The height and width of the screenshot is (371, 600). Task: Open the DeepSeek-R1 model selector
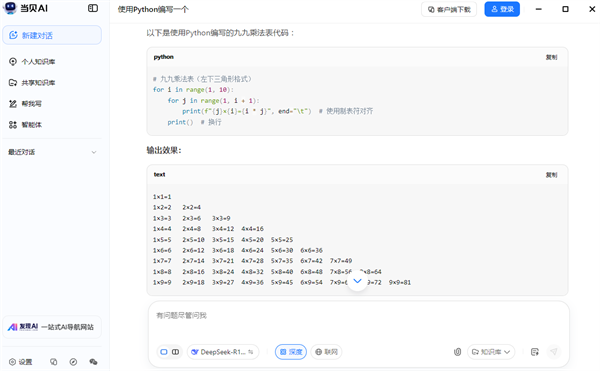223,352
